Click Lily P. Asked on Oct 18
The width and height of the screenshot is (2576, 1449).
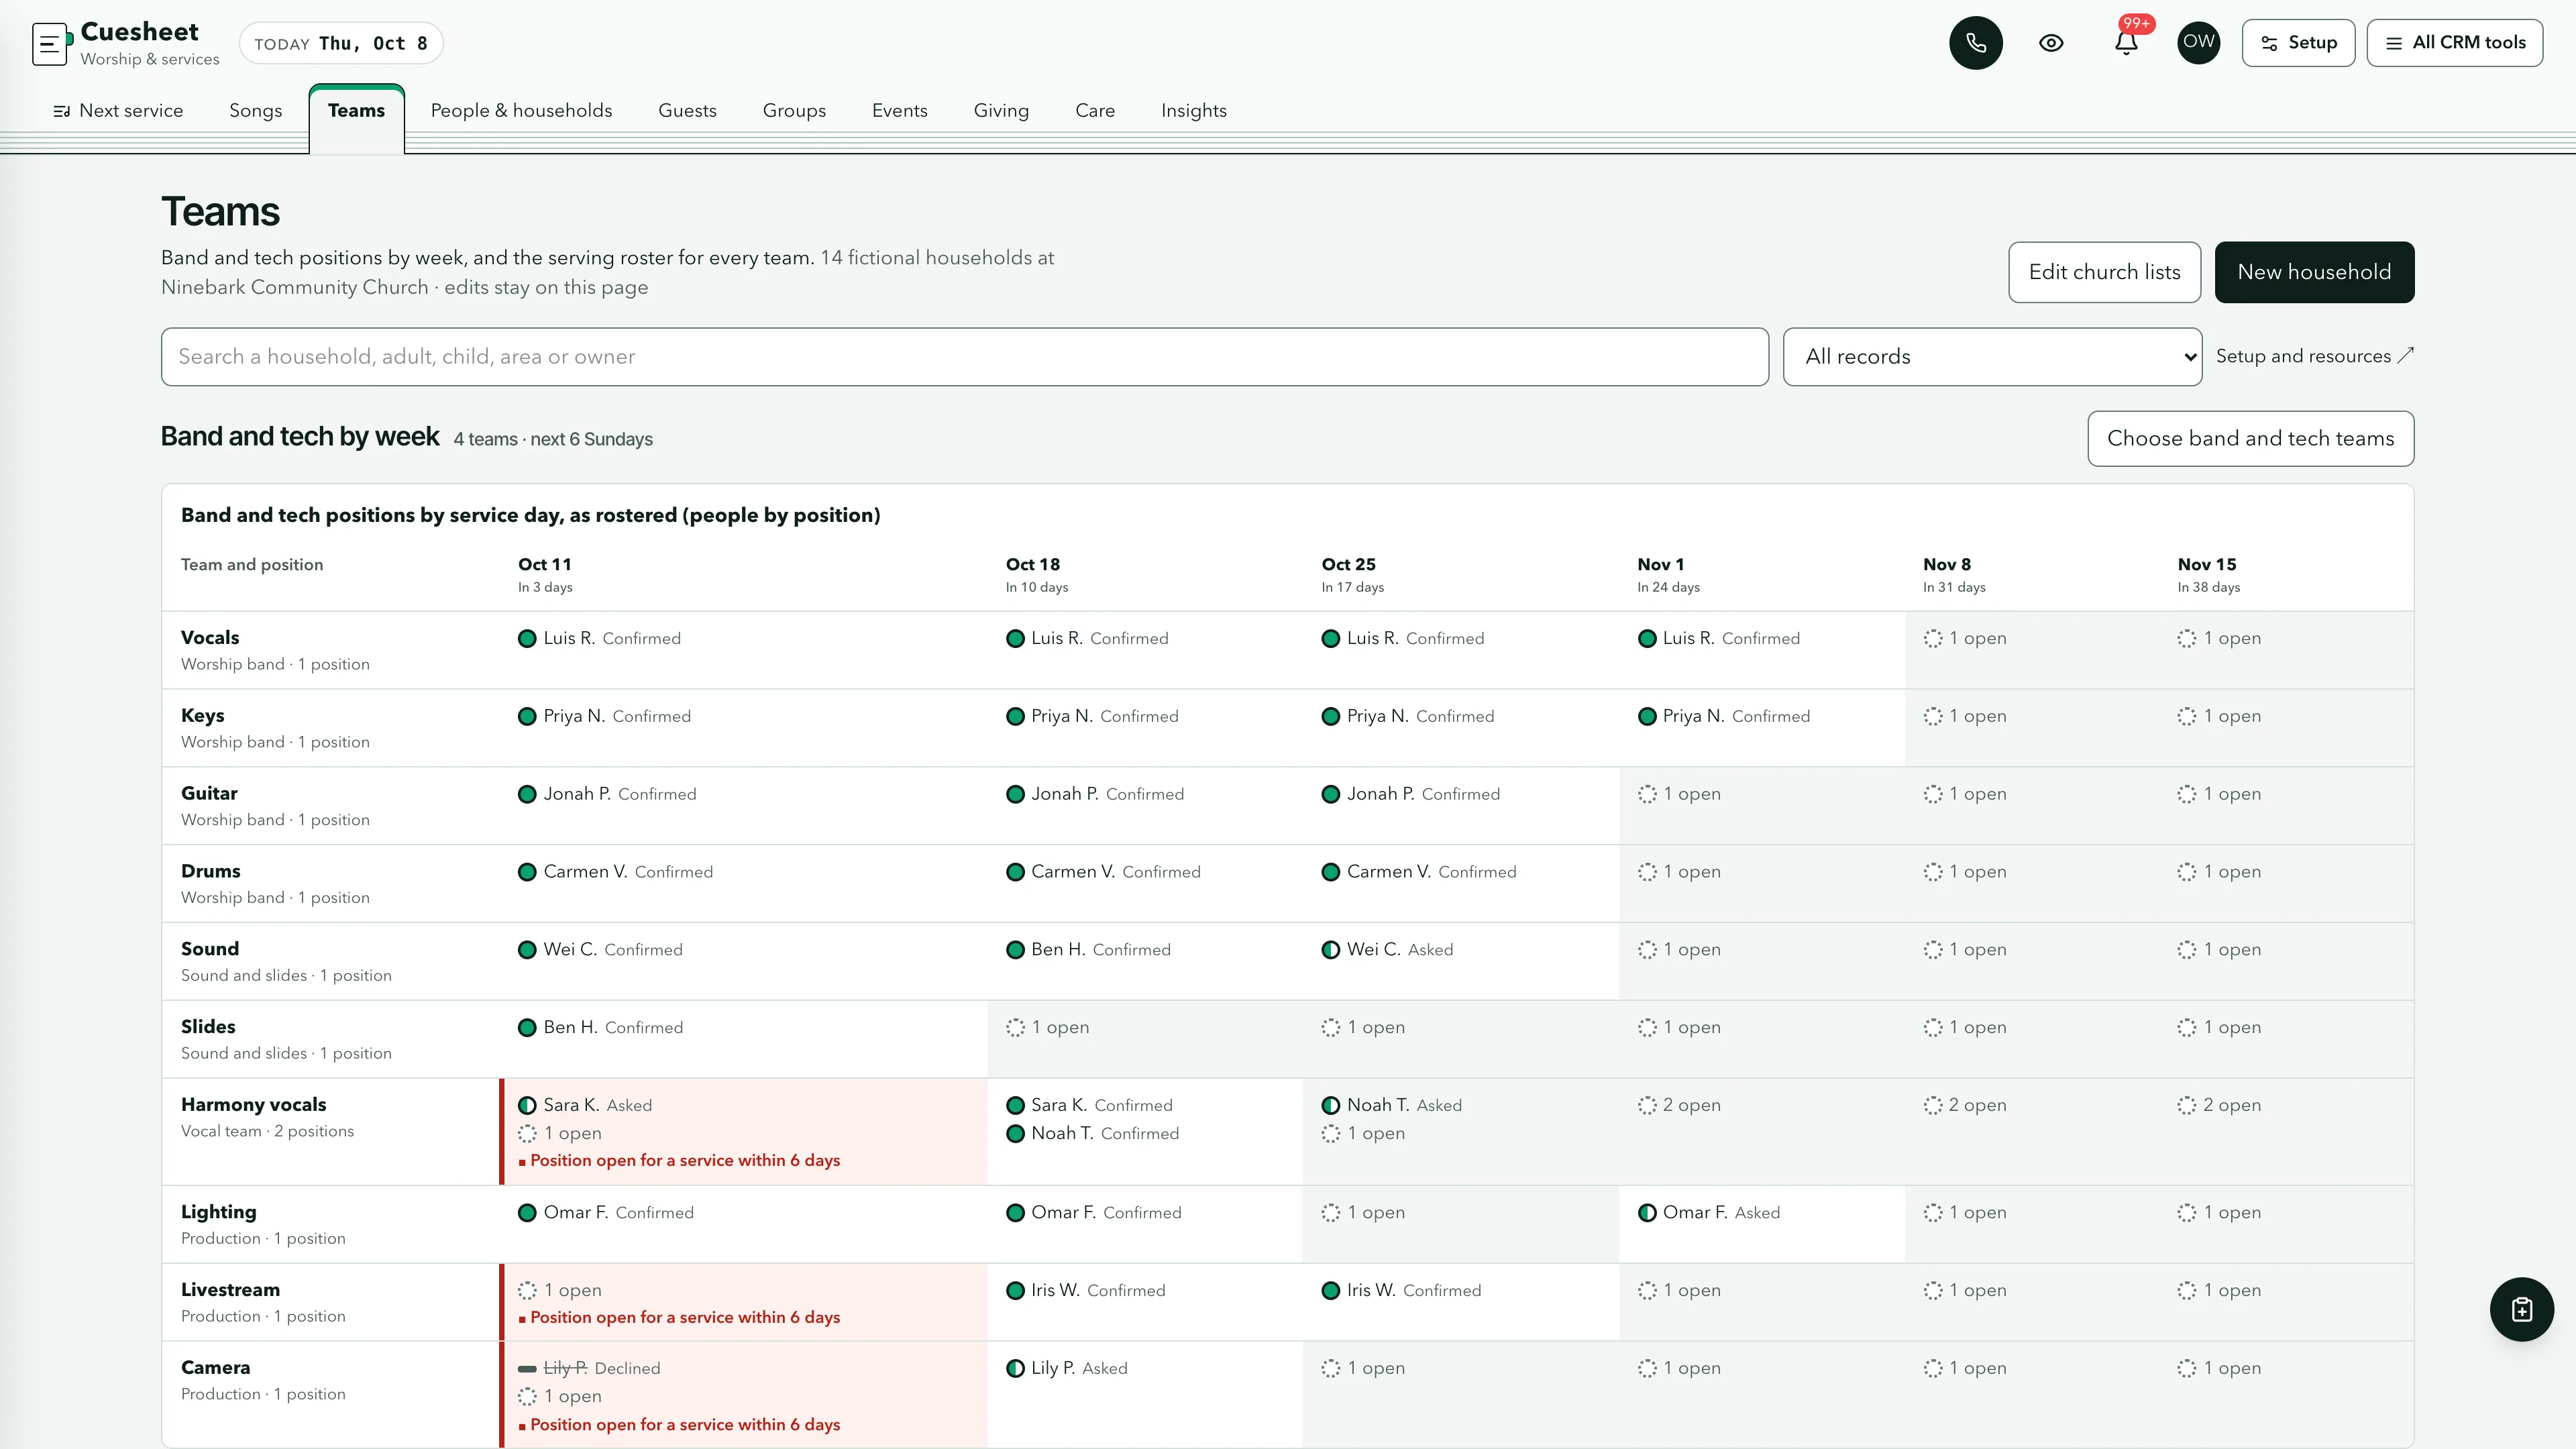point(1067,1368)
